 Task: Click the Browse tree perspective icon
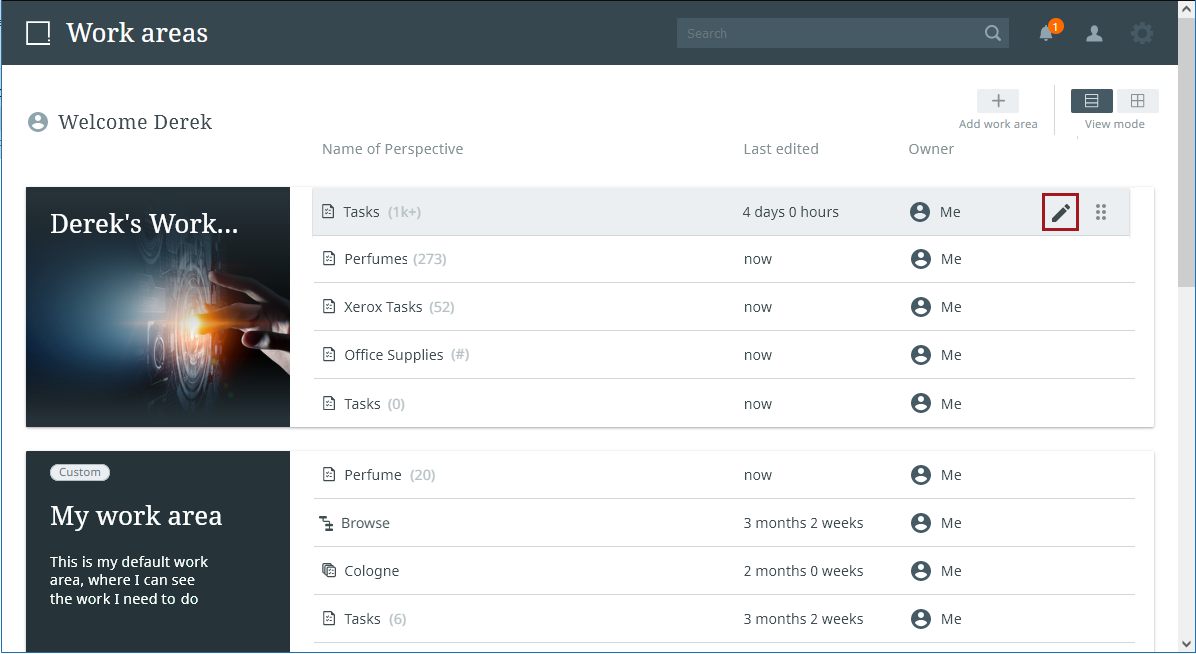coord(326,523)
